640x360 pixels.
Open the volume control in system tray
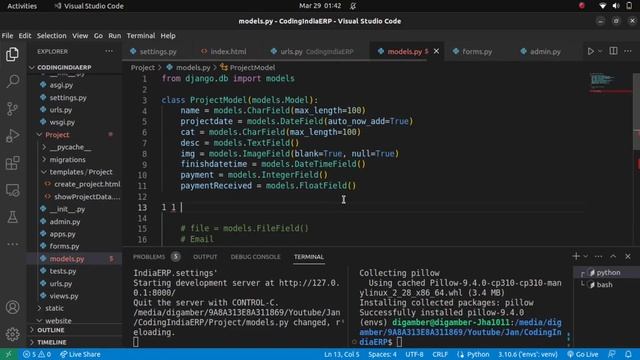click(x=616, y=6)
